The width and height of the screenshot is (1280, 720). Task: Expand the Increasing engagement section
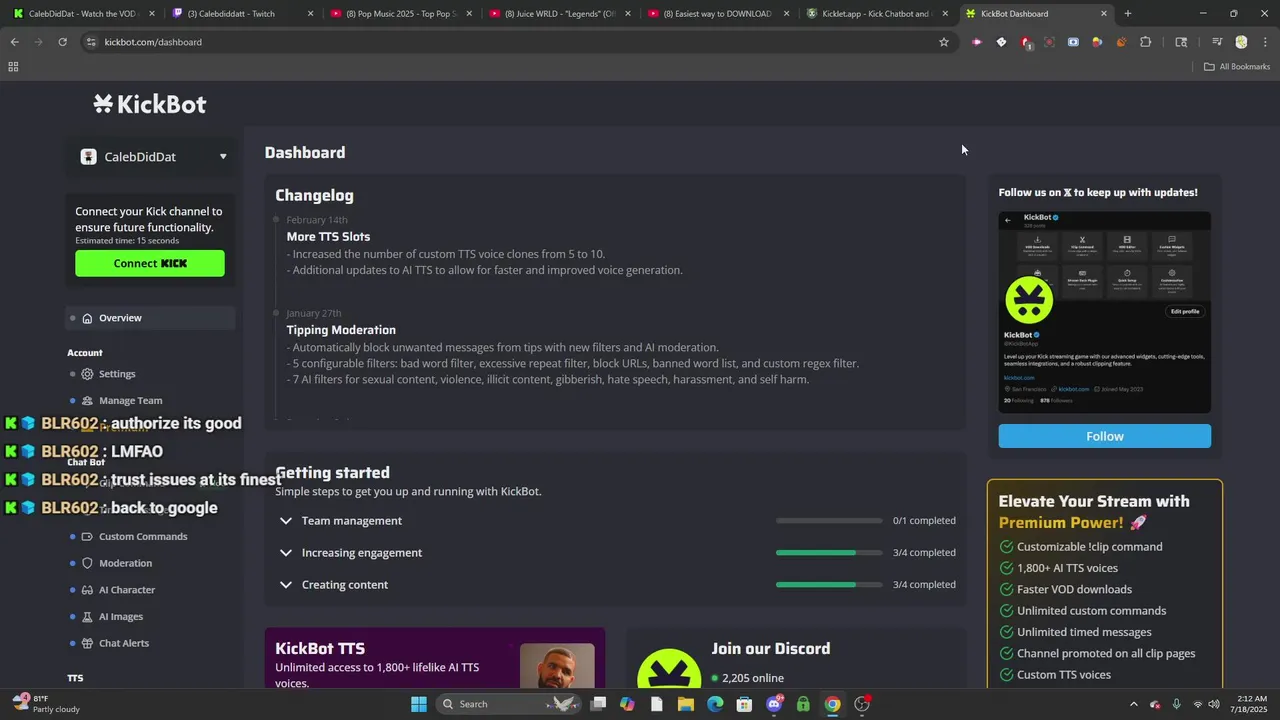616,552
